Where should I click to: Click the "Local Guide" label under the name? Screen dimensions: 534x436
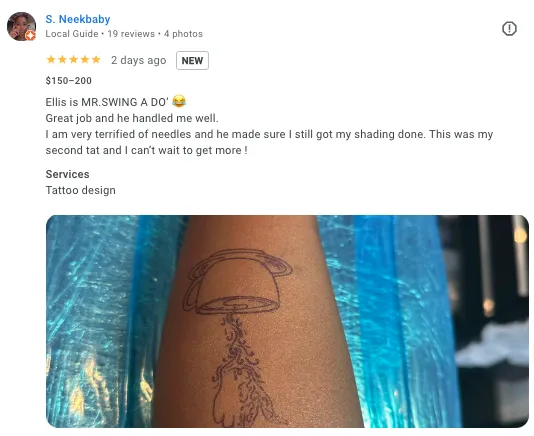click(x=72, y=34)
